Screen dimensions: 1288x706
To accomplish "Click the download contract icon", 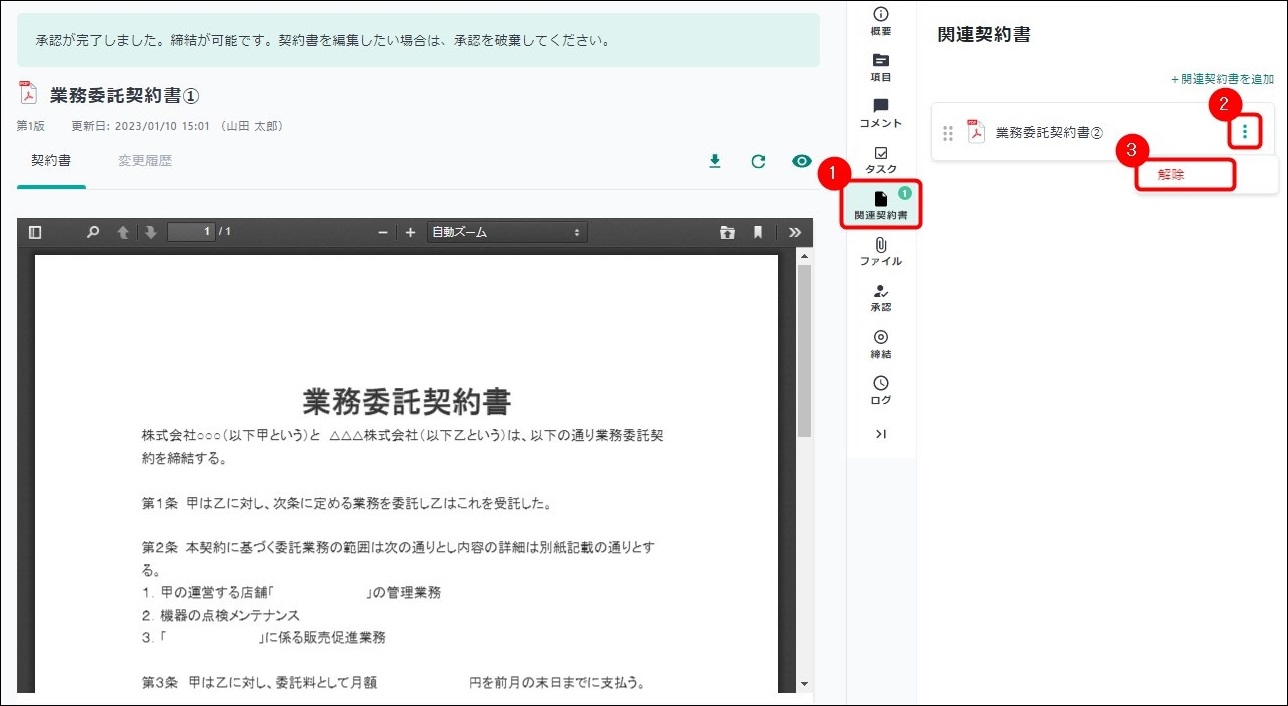I will click(714, 161).
